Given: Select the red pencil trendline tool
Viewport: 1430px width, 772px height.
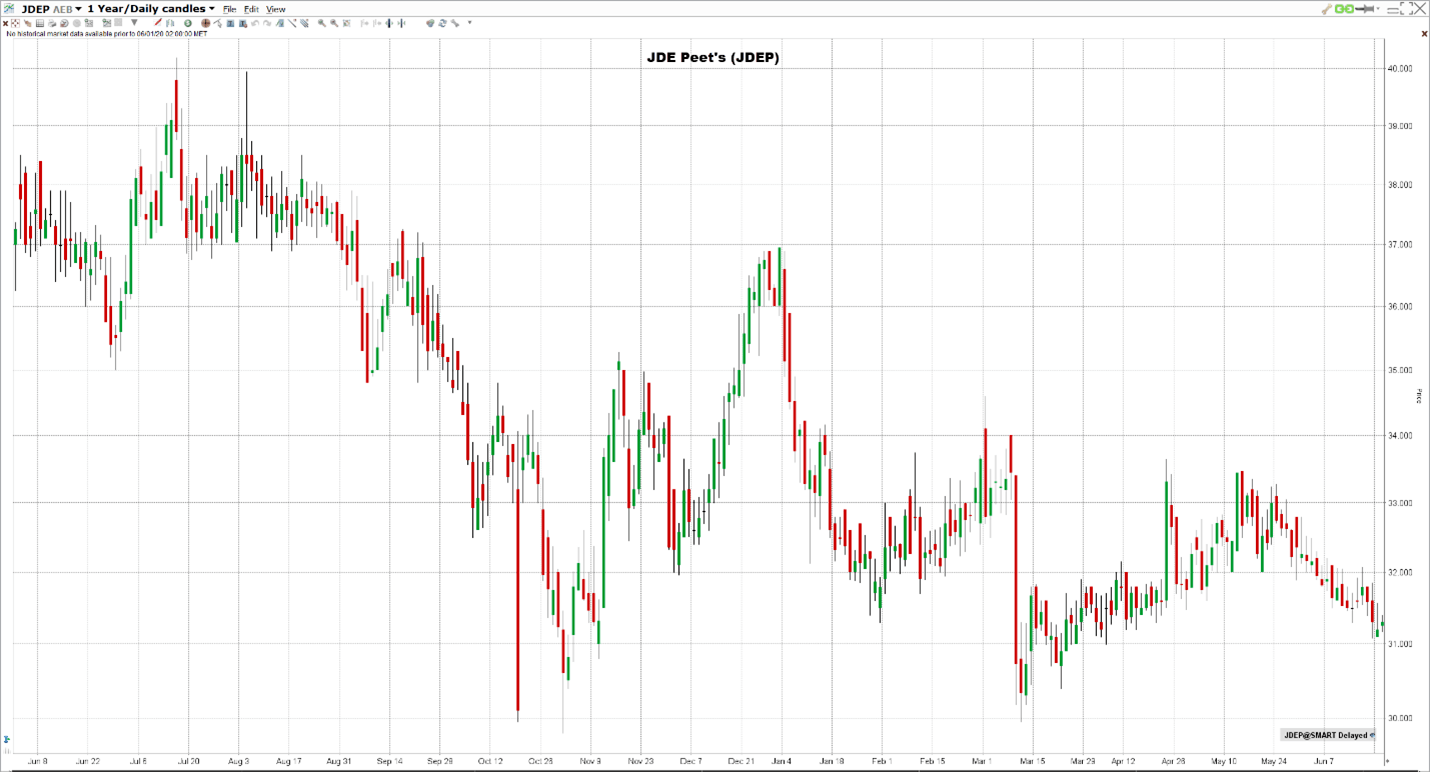Looking at the screenshot, I should [x=158, y=22].
